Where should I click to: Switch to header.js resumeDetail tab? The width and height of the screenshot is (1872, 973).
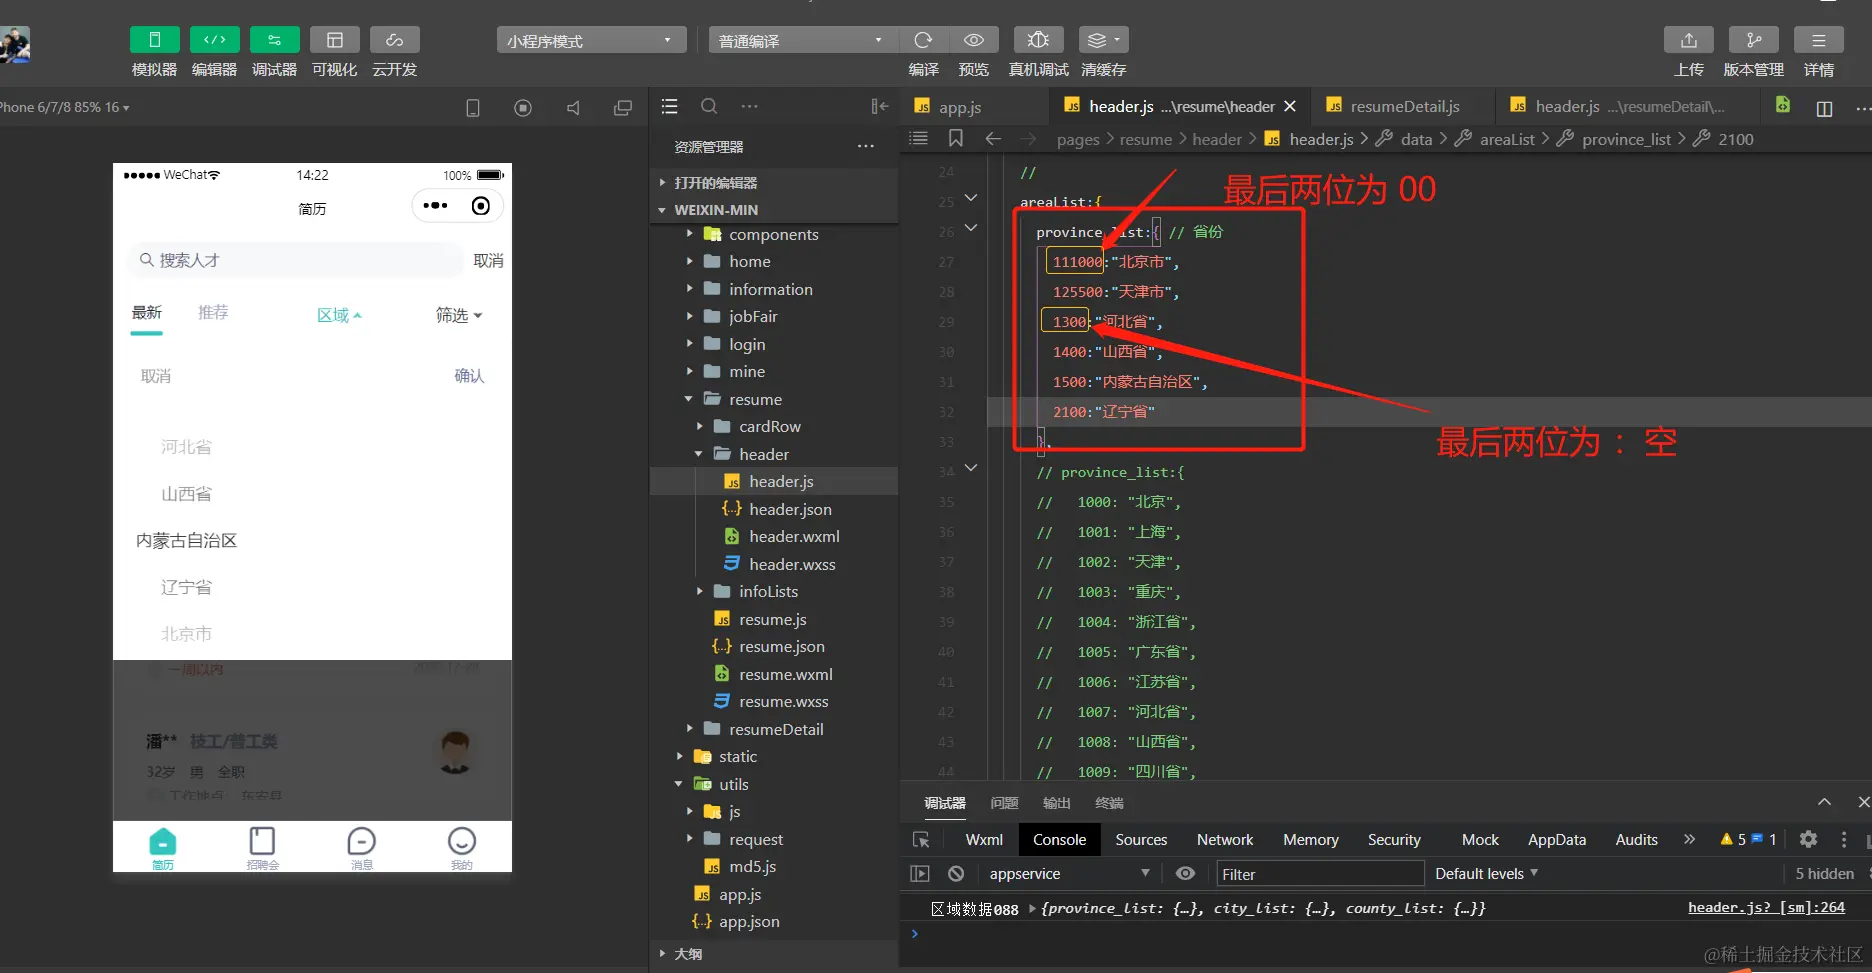(x=1629, y=106)
